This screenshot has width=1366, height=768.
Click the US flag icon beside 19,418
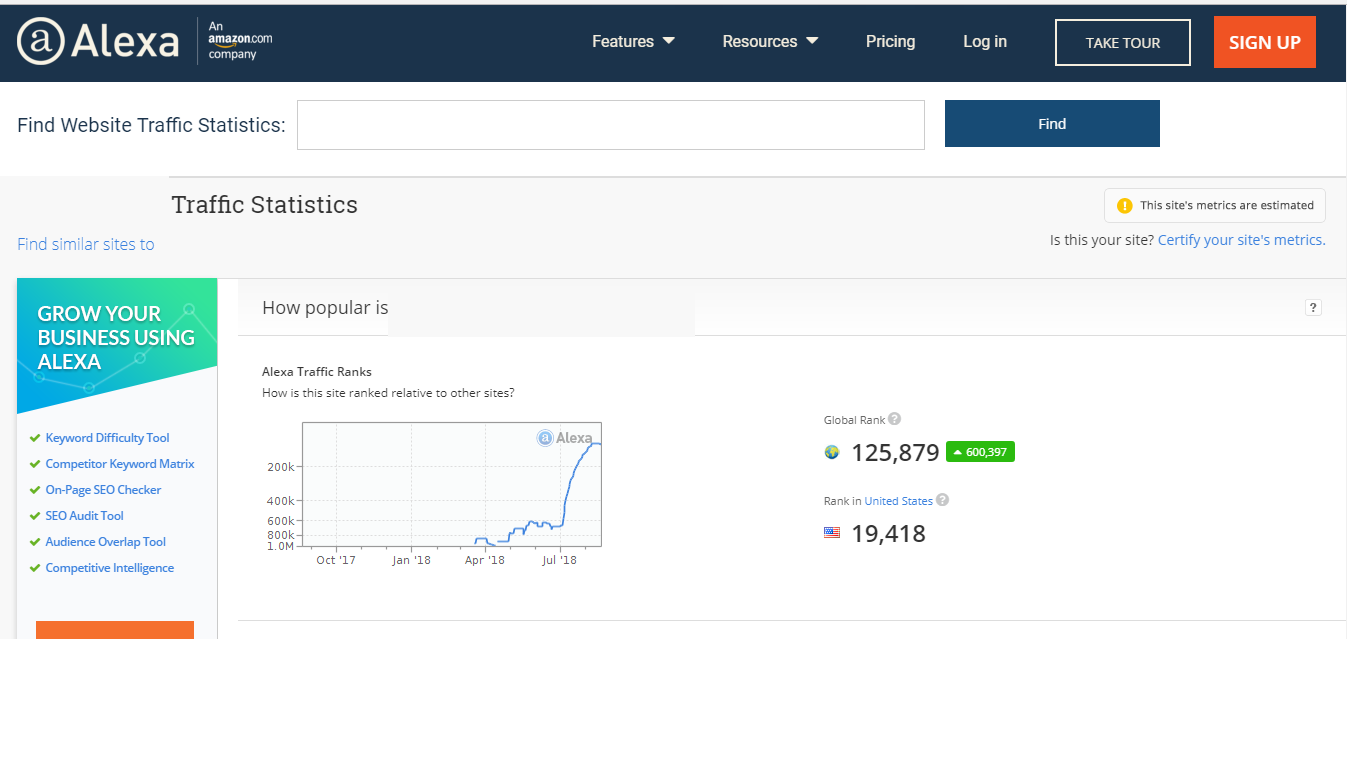tap(832, 533)
